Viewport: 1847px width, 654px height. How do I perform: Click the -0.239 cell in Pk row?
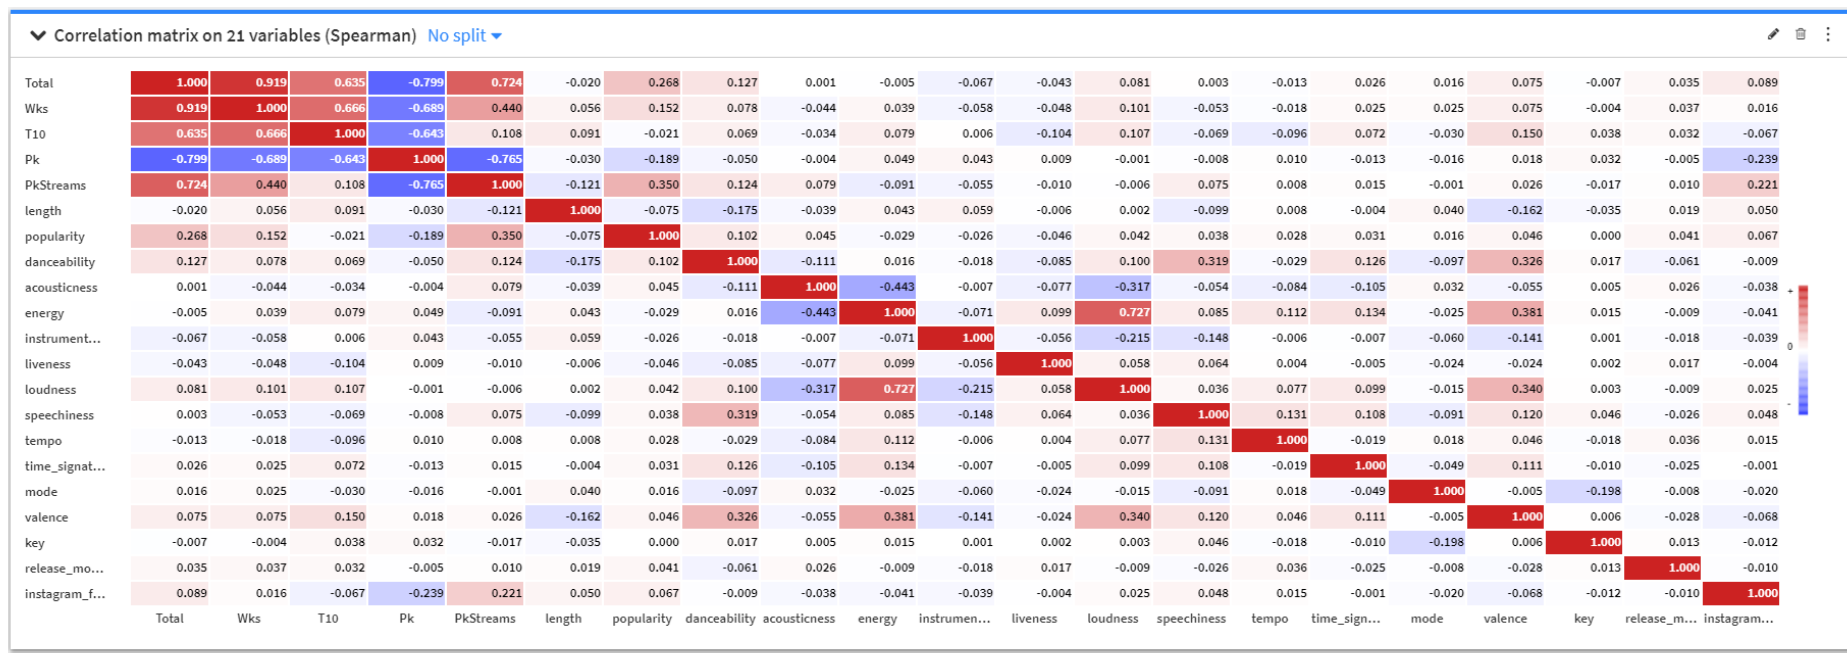(x=1741, y=159)
